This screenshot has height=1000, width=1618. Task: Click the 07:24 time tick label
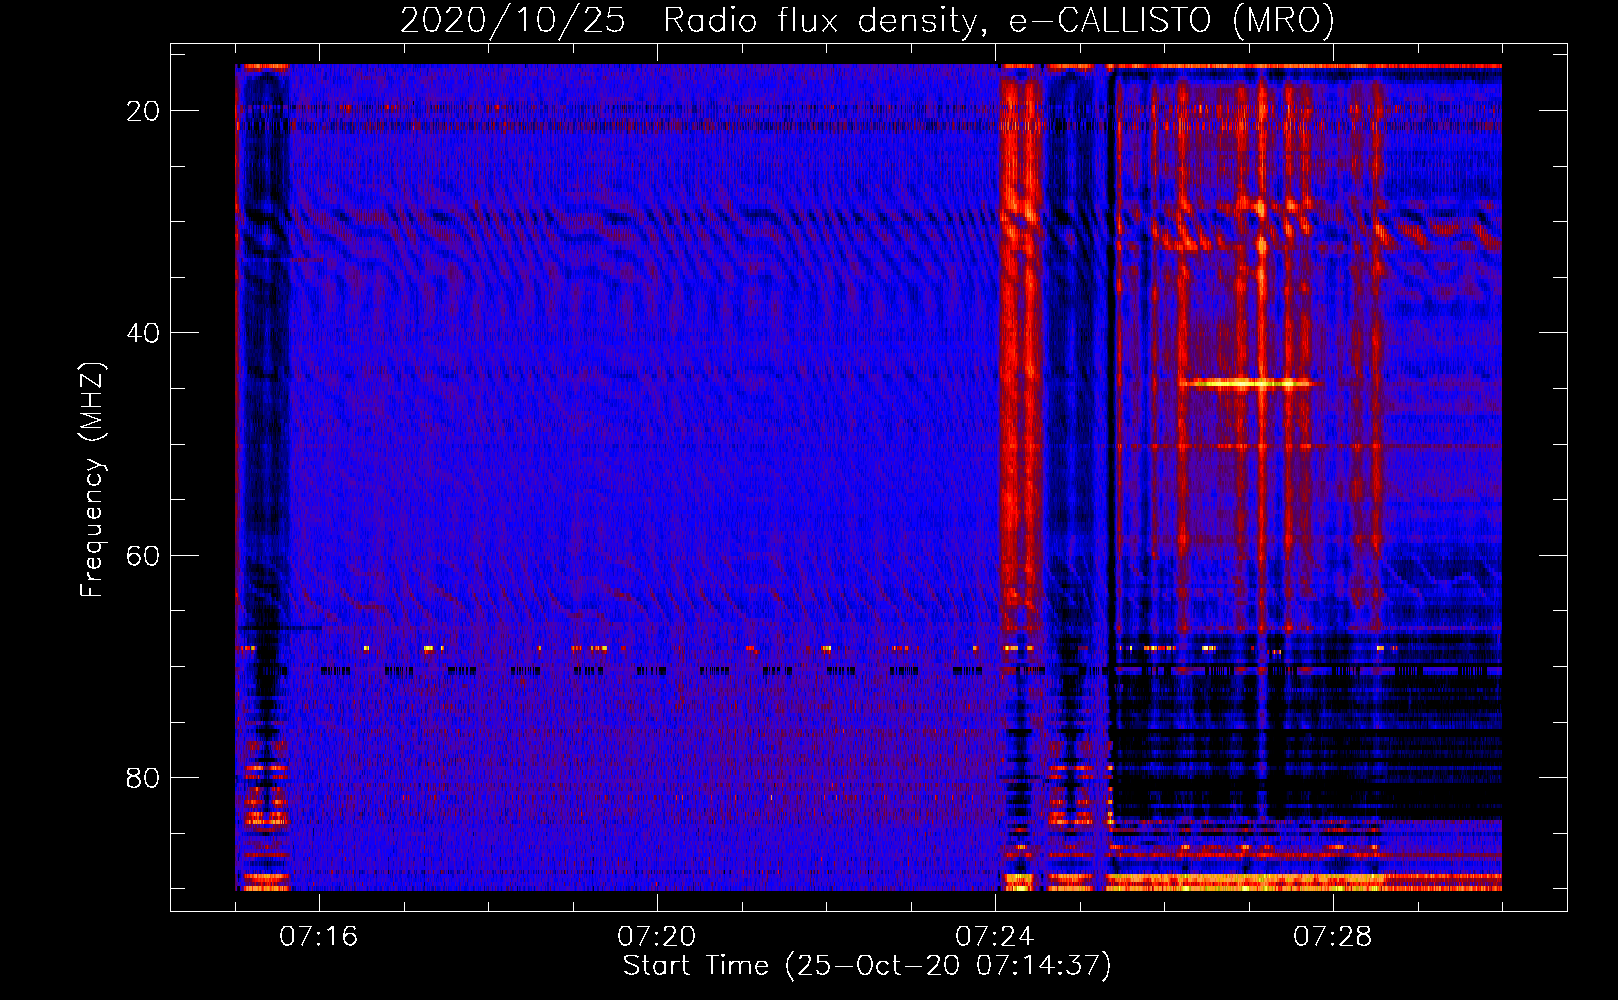[994, 937]
